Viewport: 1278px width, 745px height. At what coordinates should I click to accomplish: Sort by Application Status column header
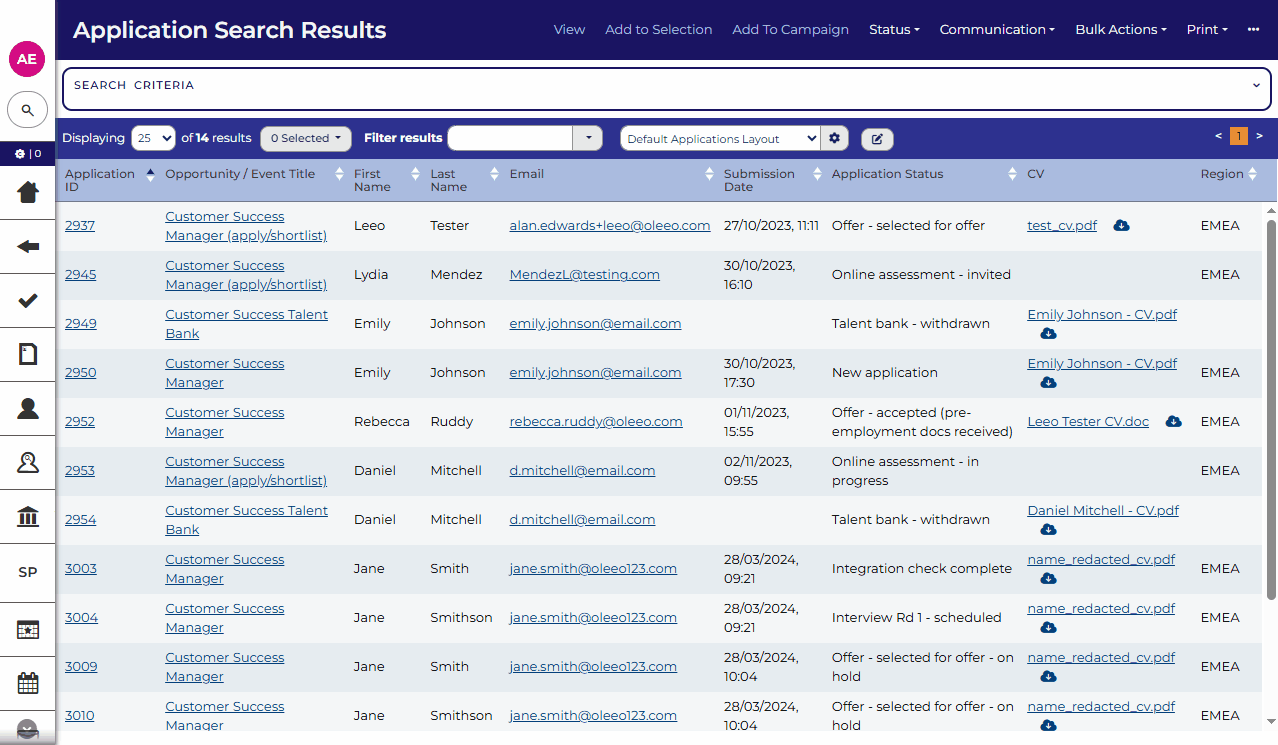[x=887, y=174]
